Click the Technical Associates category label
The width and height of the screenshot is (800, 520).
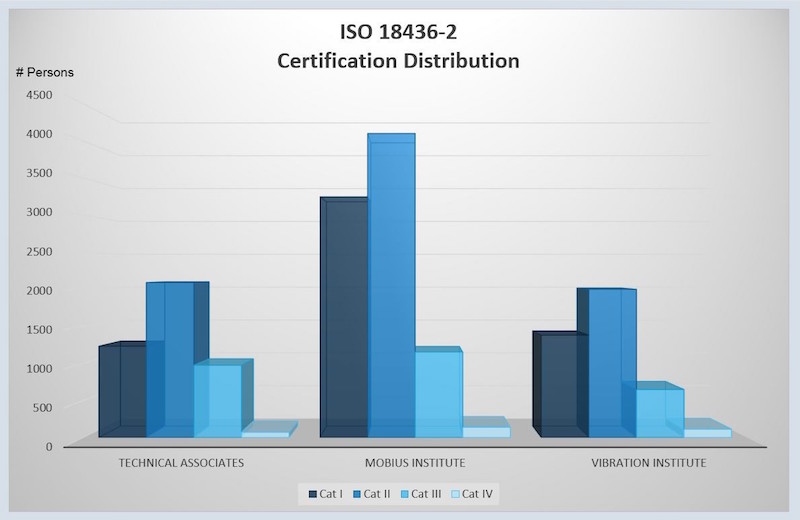pyautogui.click(x=181, y=463)
